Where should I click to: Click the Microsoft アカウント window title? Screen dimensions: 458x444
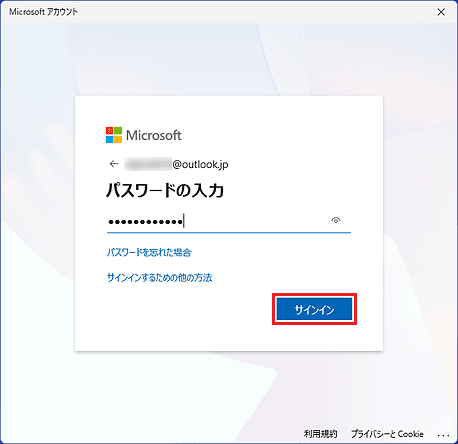point(43,12)
